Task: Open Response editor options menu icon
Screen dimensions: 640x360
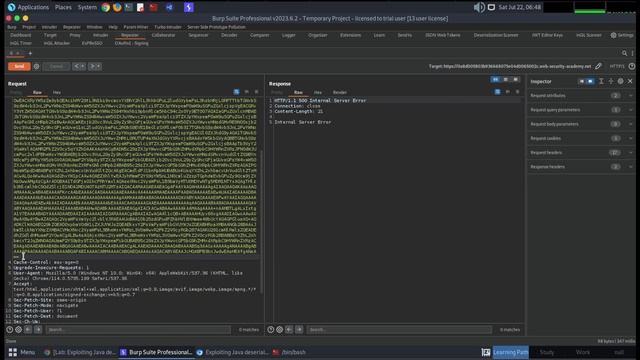Action: (x=518, y=92)
